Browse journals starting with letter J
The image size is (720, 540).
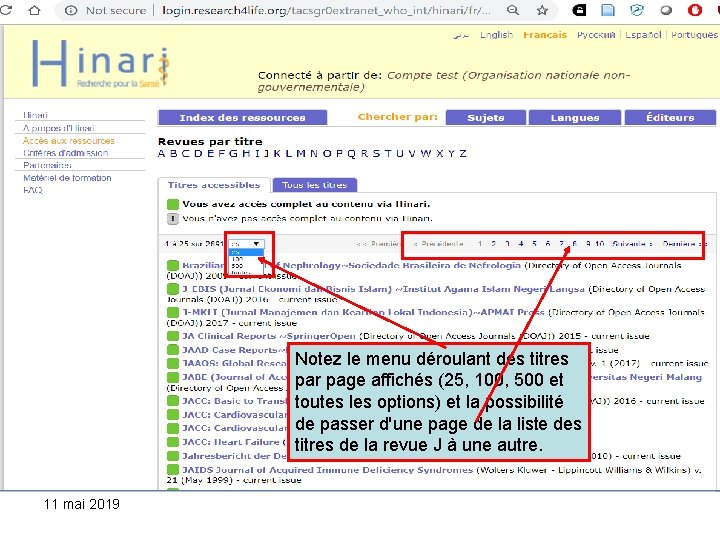click(266, 153)
